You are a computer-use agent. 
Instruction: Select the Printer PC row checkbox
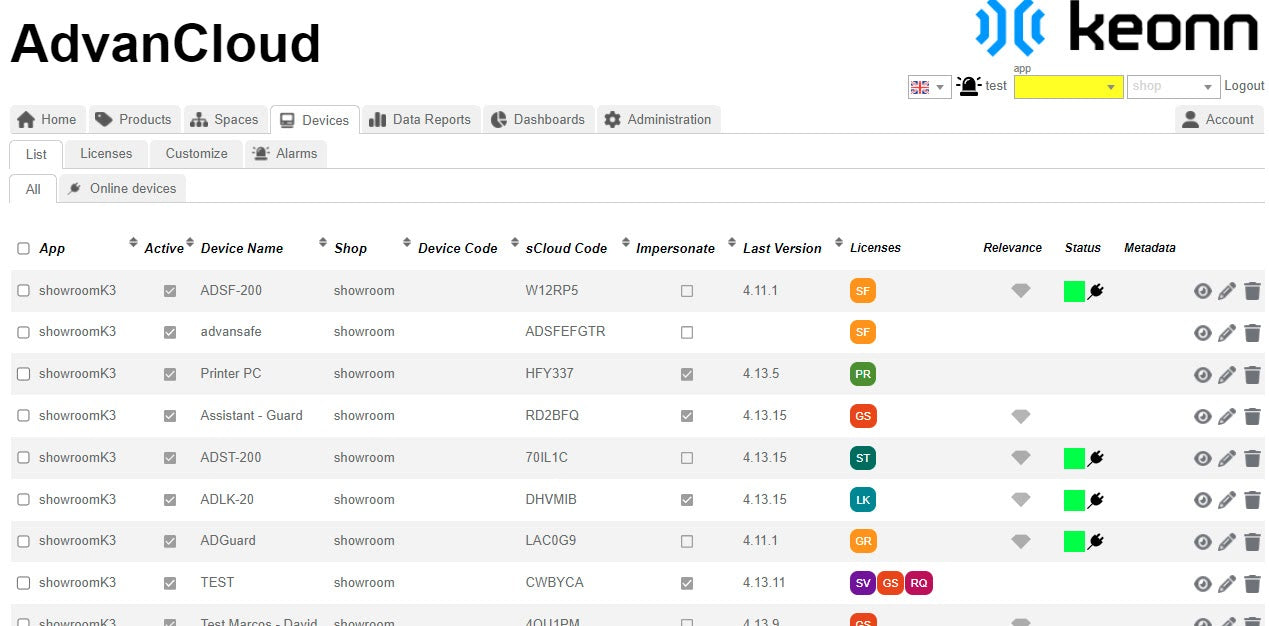24,374
